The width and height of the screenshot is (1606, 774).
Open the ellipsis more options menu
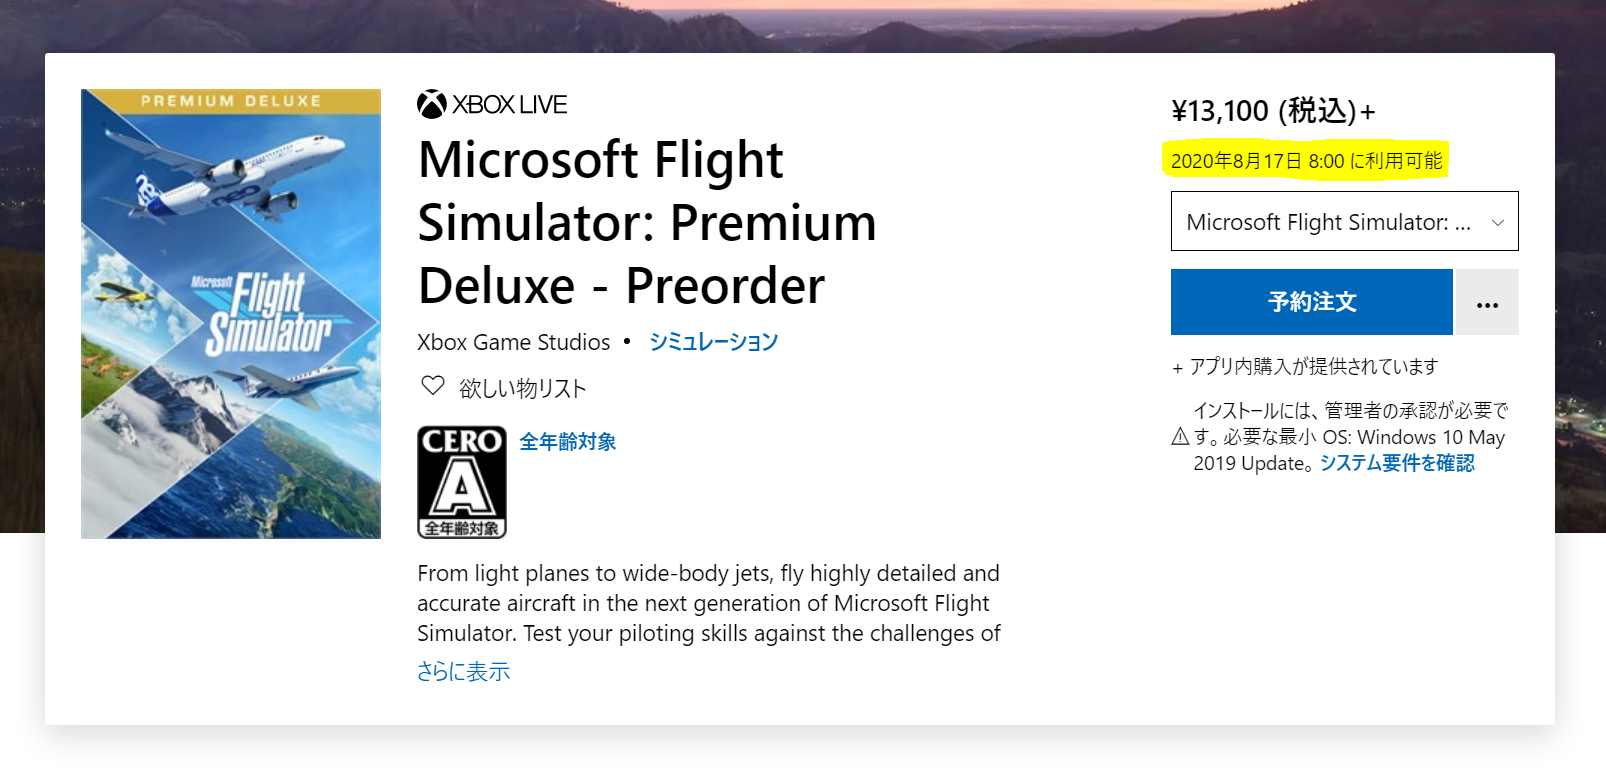click(1487, 302)
